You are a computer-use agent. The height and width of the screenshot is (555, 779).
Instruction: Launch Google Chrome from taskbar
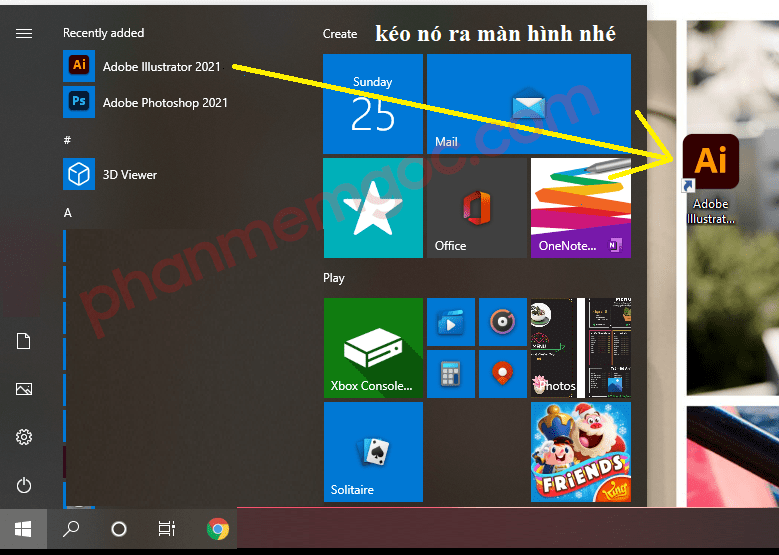[x=218, y=529]
